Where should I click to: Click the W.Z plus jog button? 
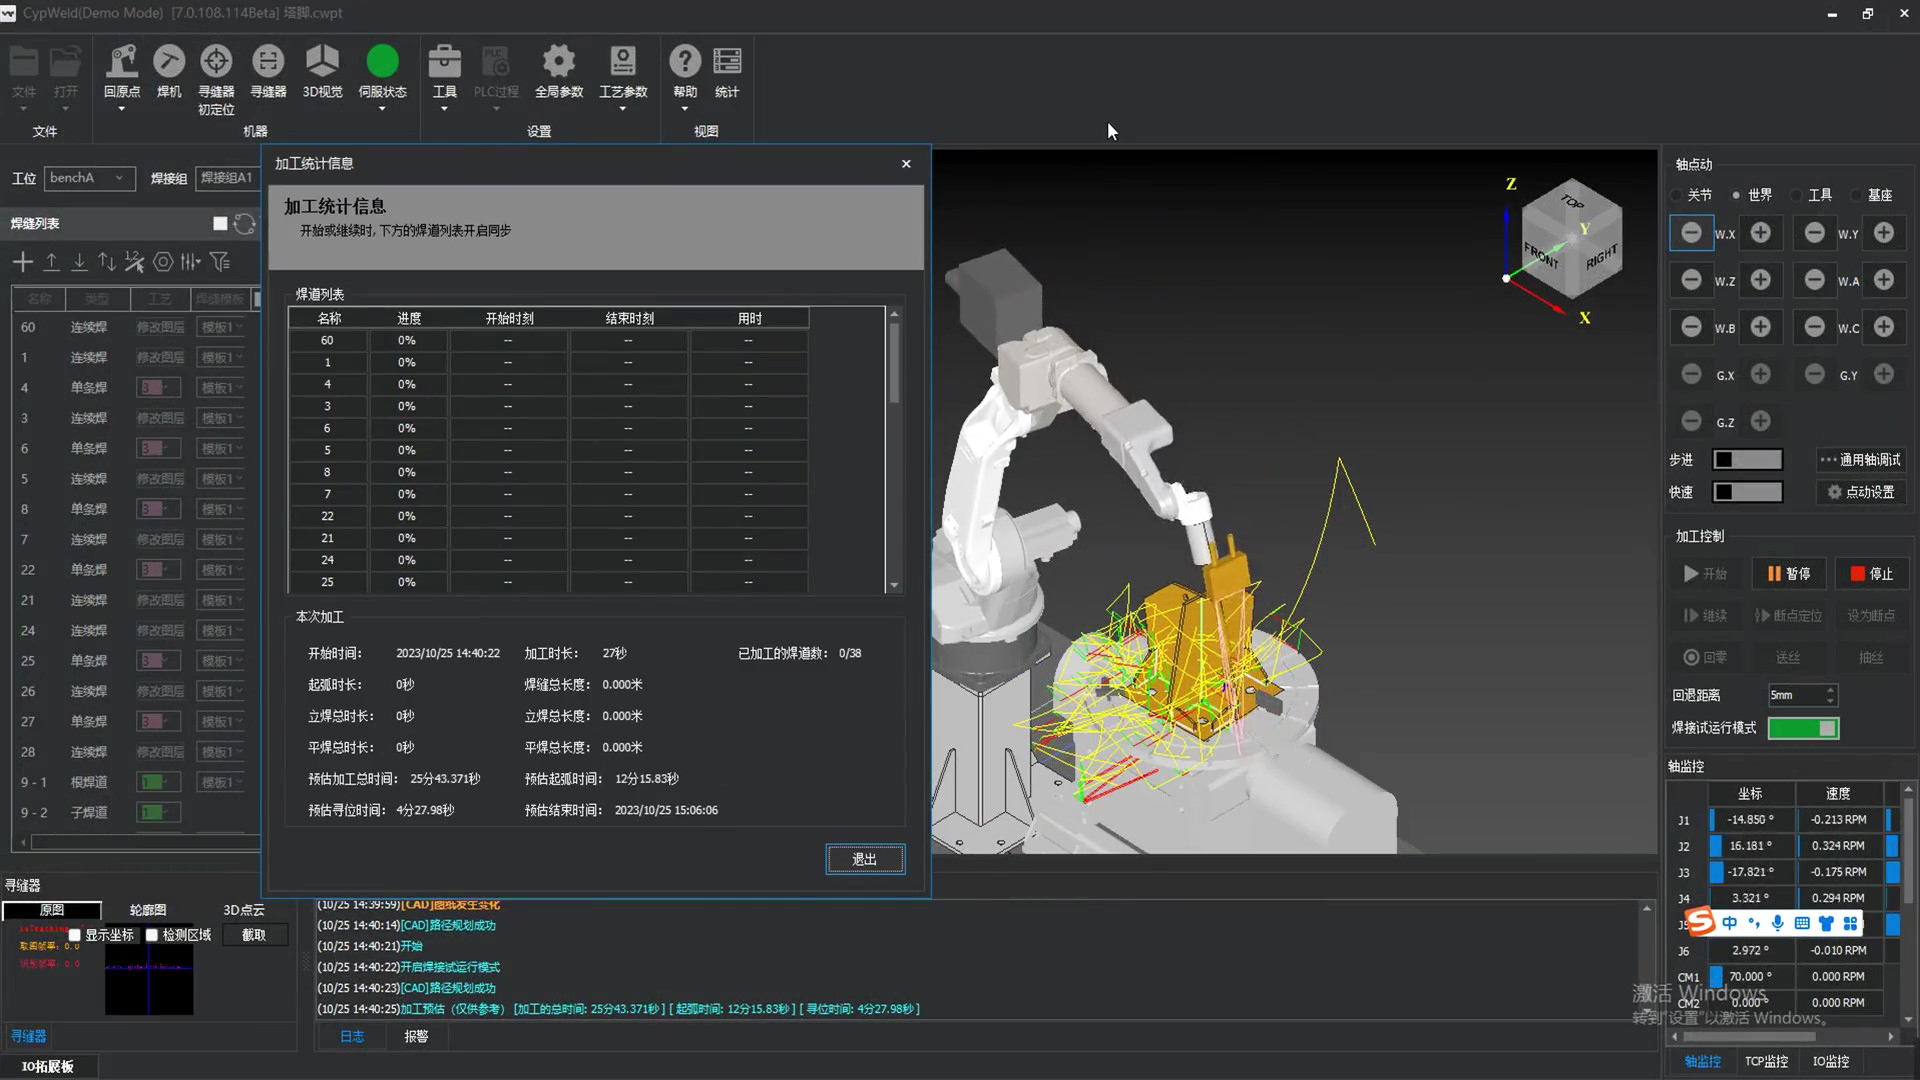(1761, 280)
